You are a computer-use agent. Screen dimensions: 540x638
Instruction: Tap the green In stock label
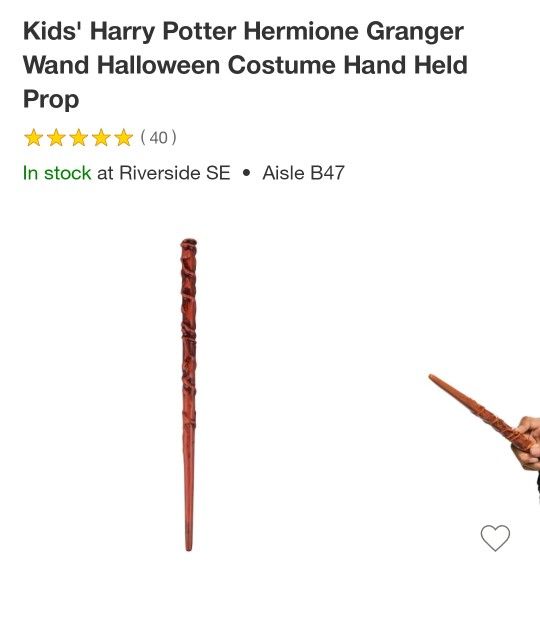[x=57, y=173]
